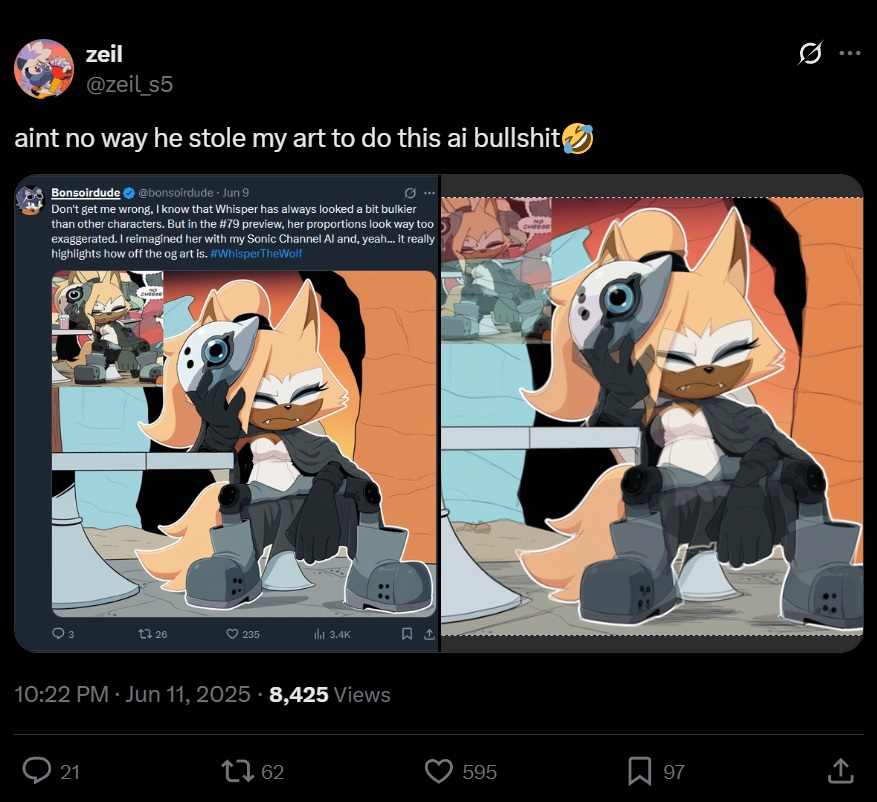Click the reply icon with 21 replies
The width and height of the screenshot is (877, 802).
tap(37, 771)
